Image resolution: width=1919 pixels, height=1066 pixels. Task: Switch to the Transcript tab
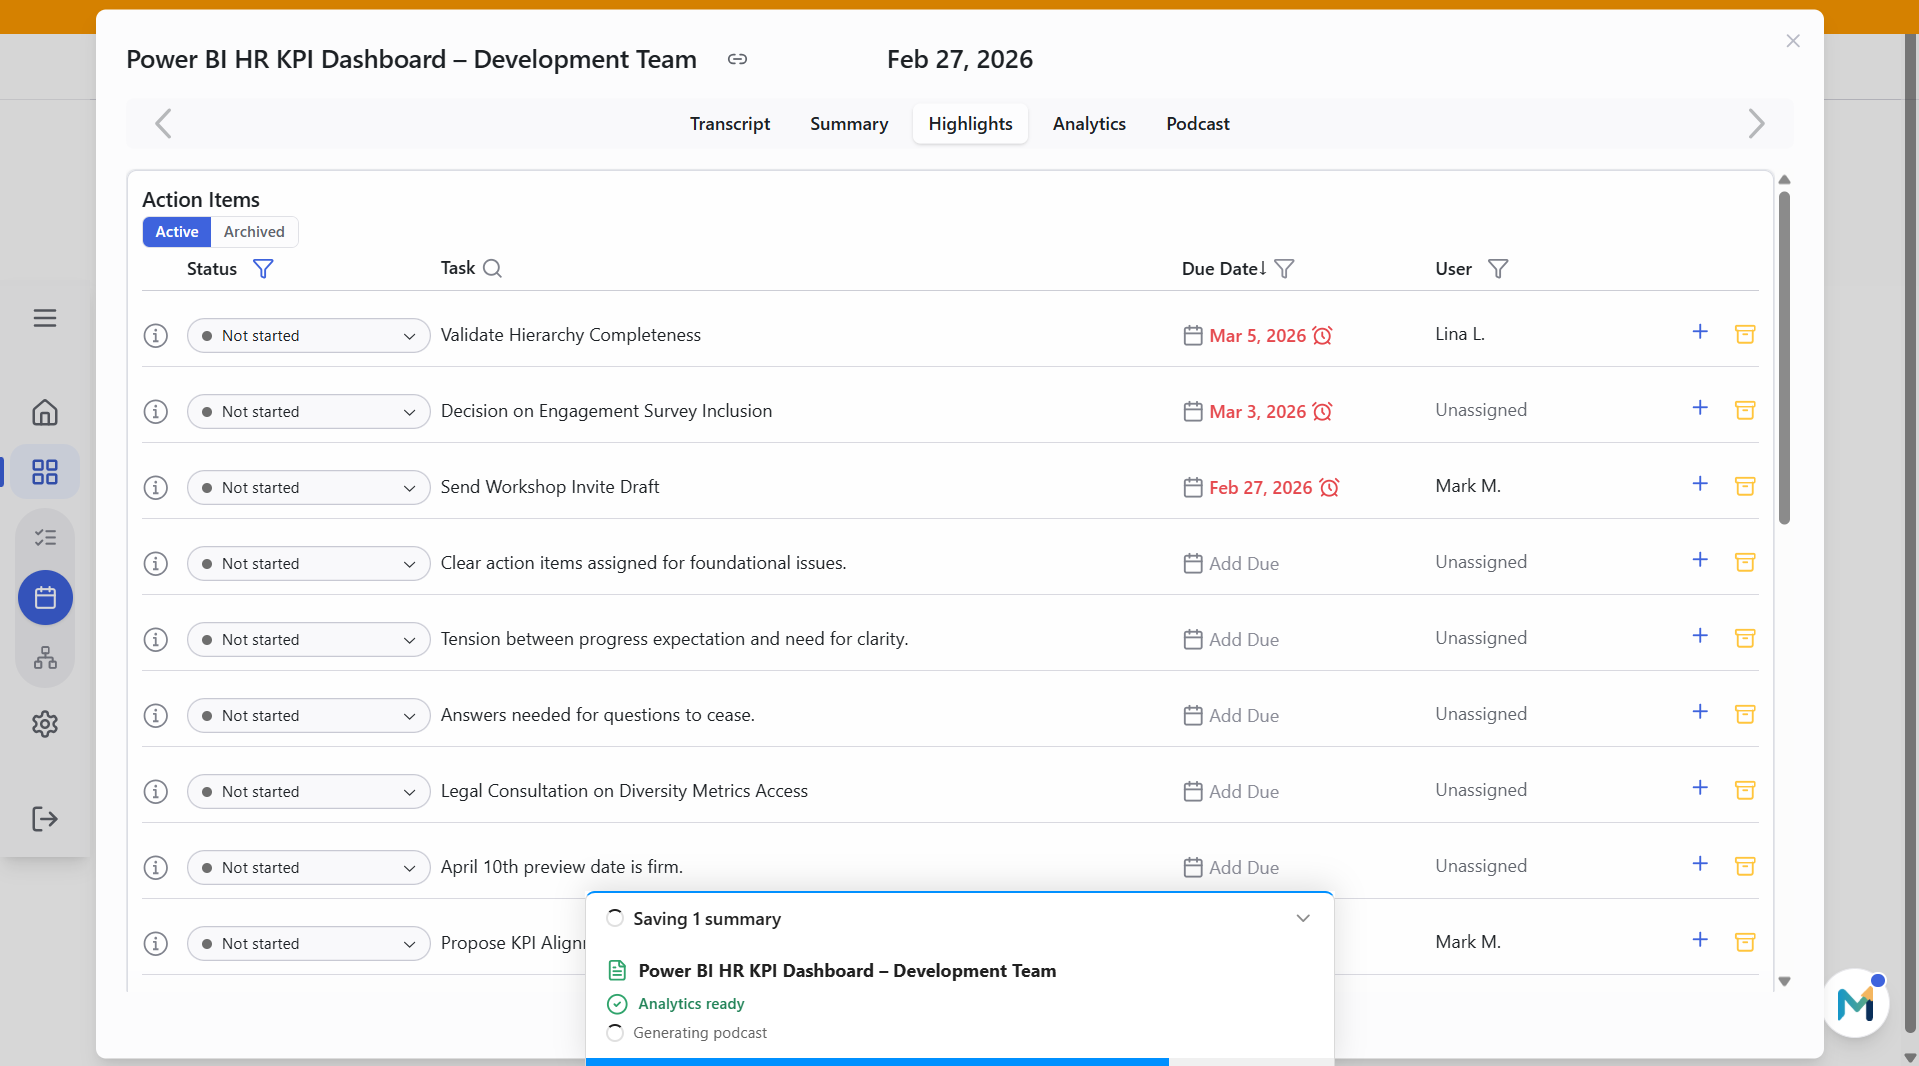point(730,124)
